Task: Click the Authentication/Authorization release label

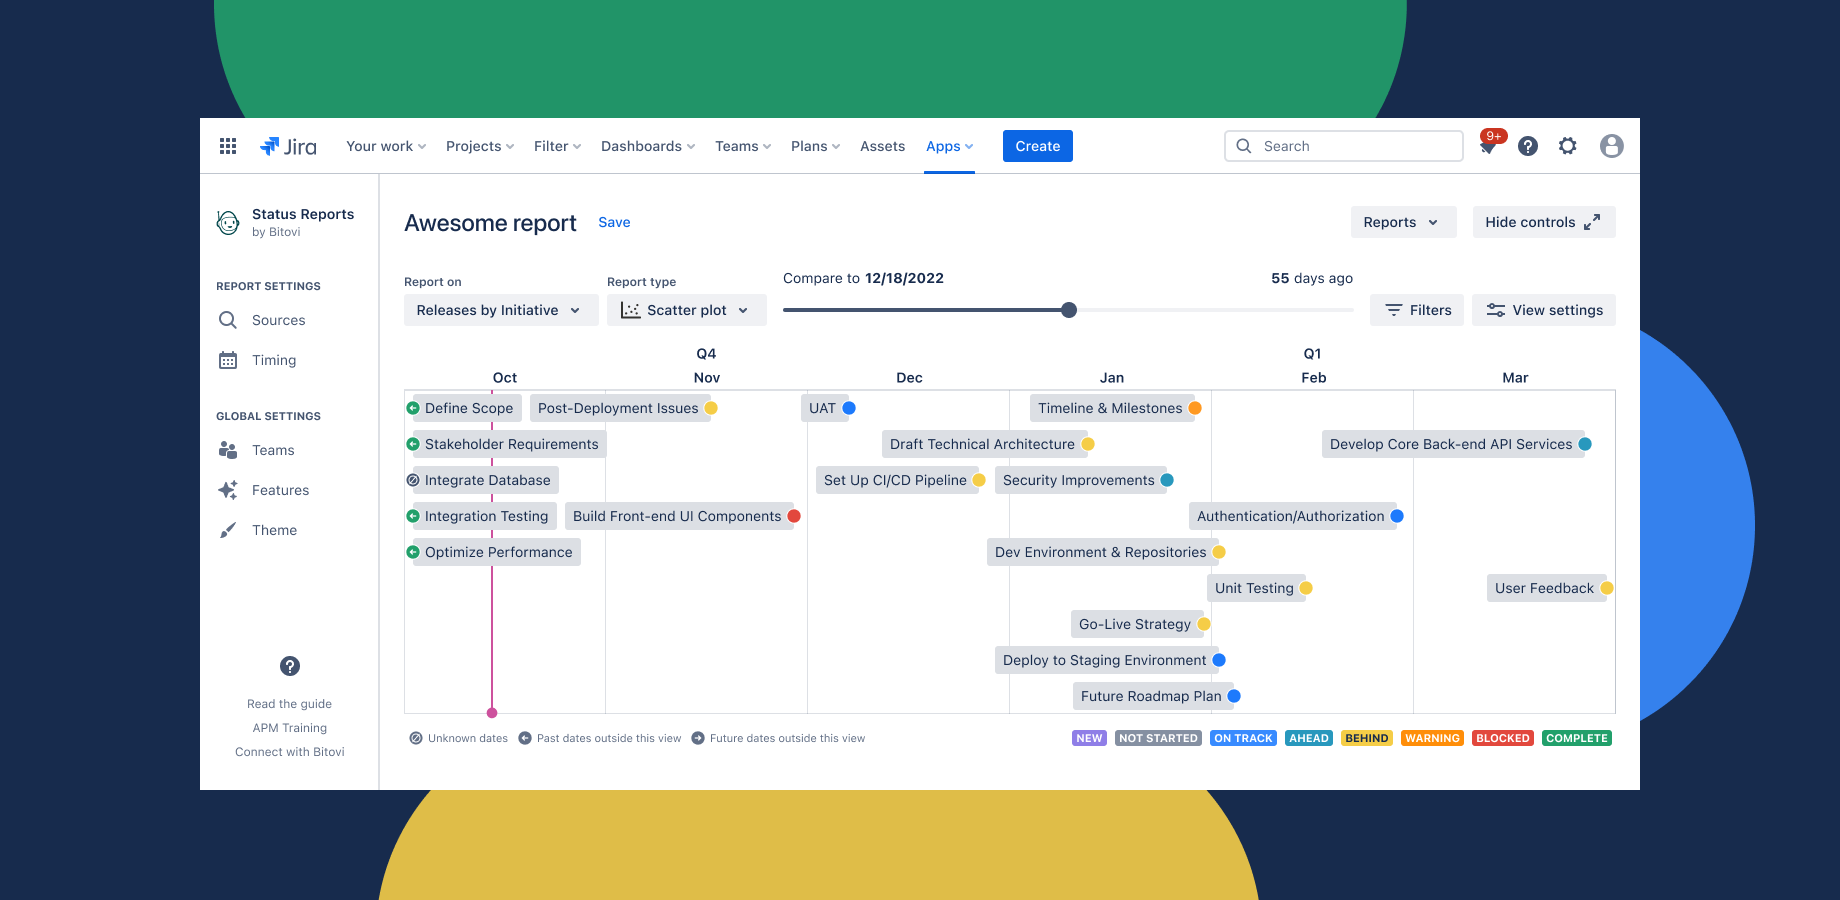Action: click(x=1292, y=516)
